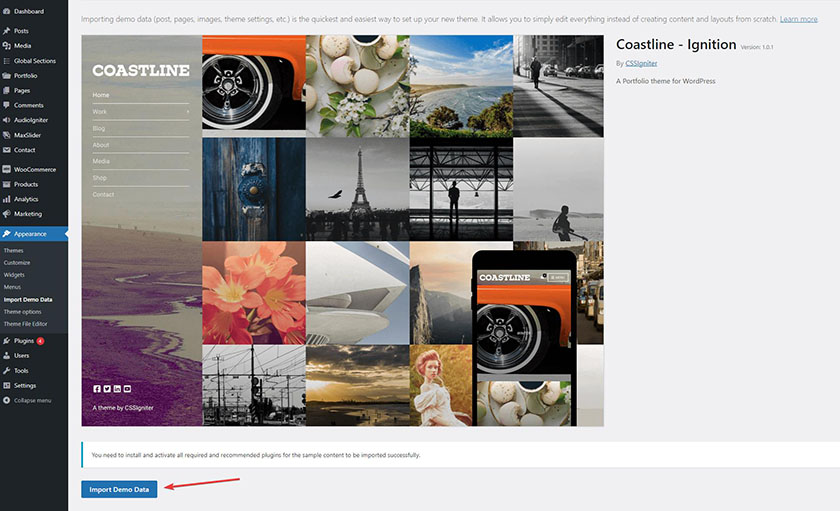Open the Pages menu item label

coord(22,91)
